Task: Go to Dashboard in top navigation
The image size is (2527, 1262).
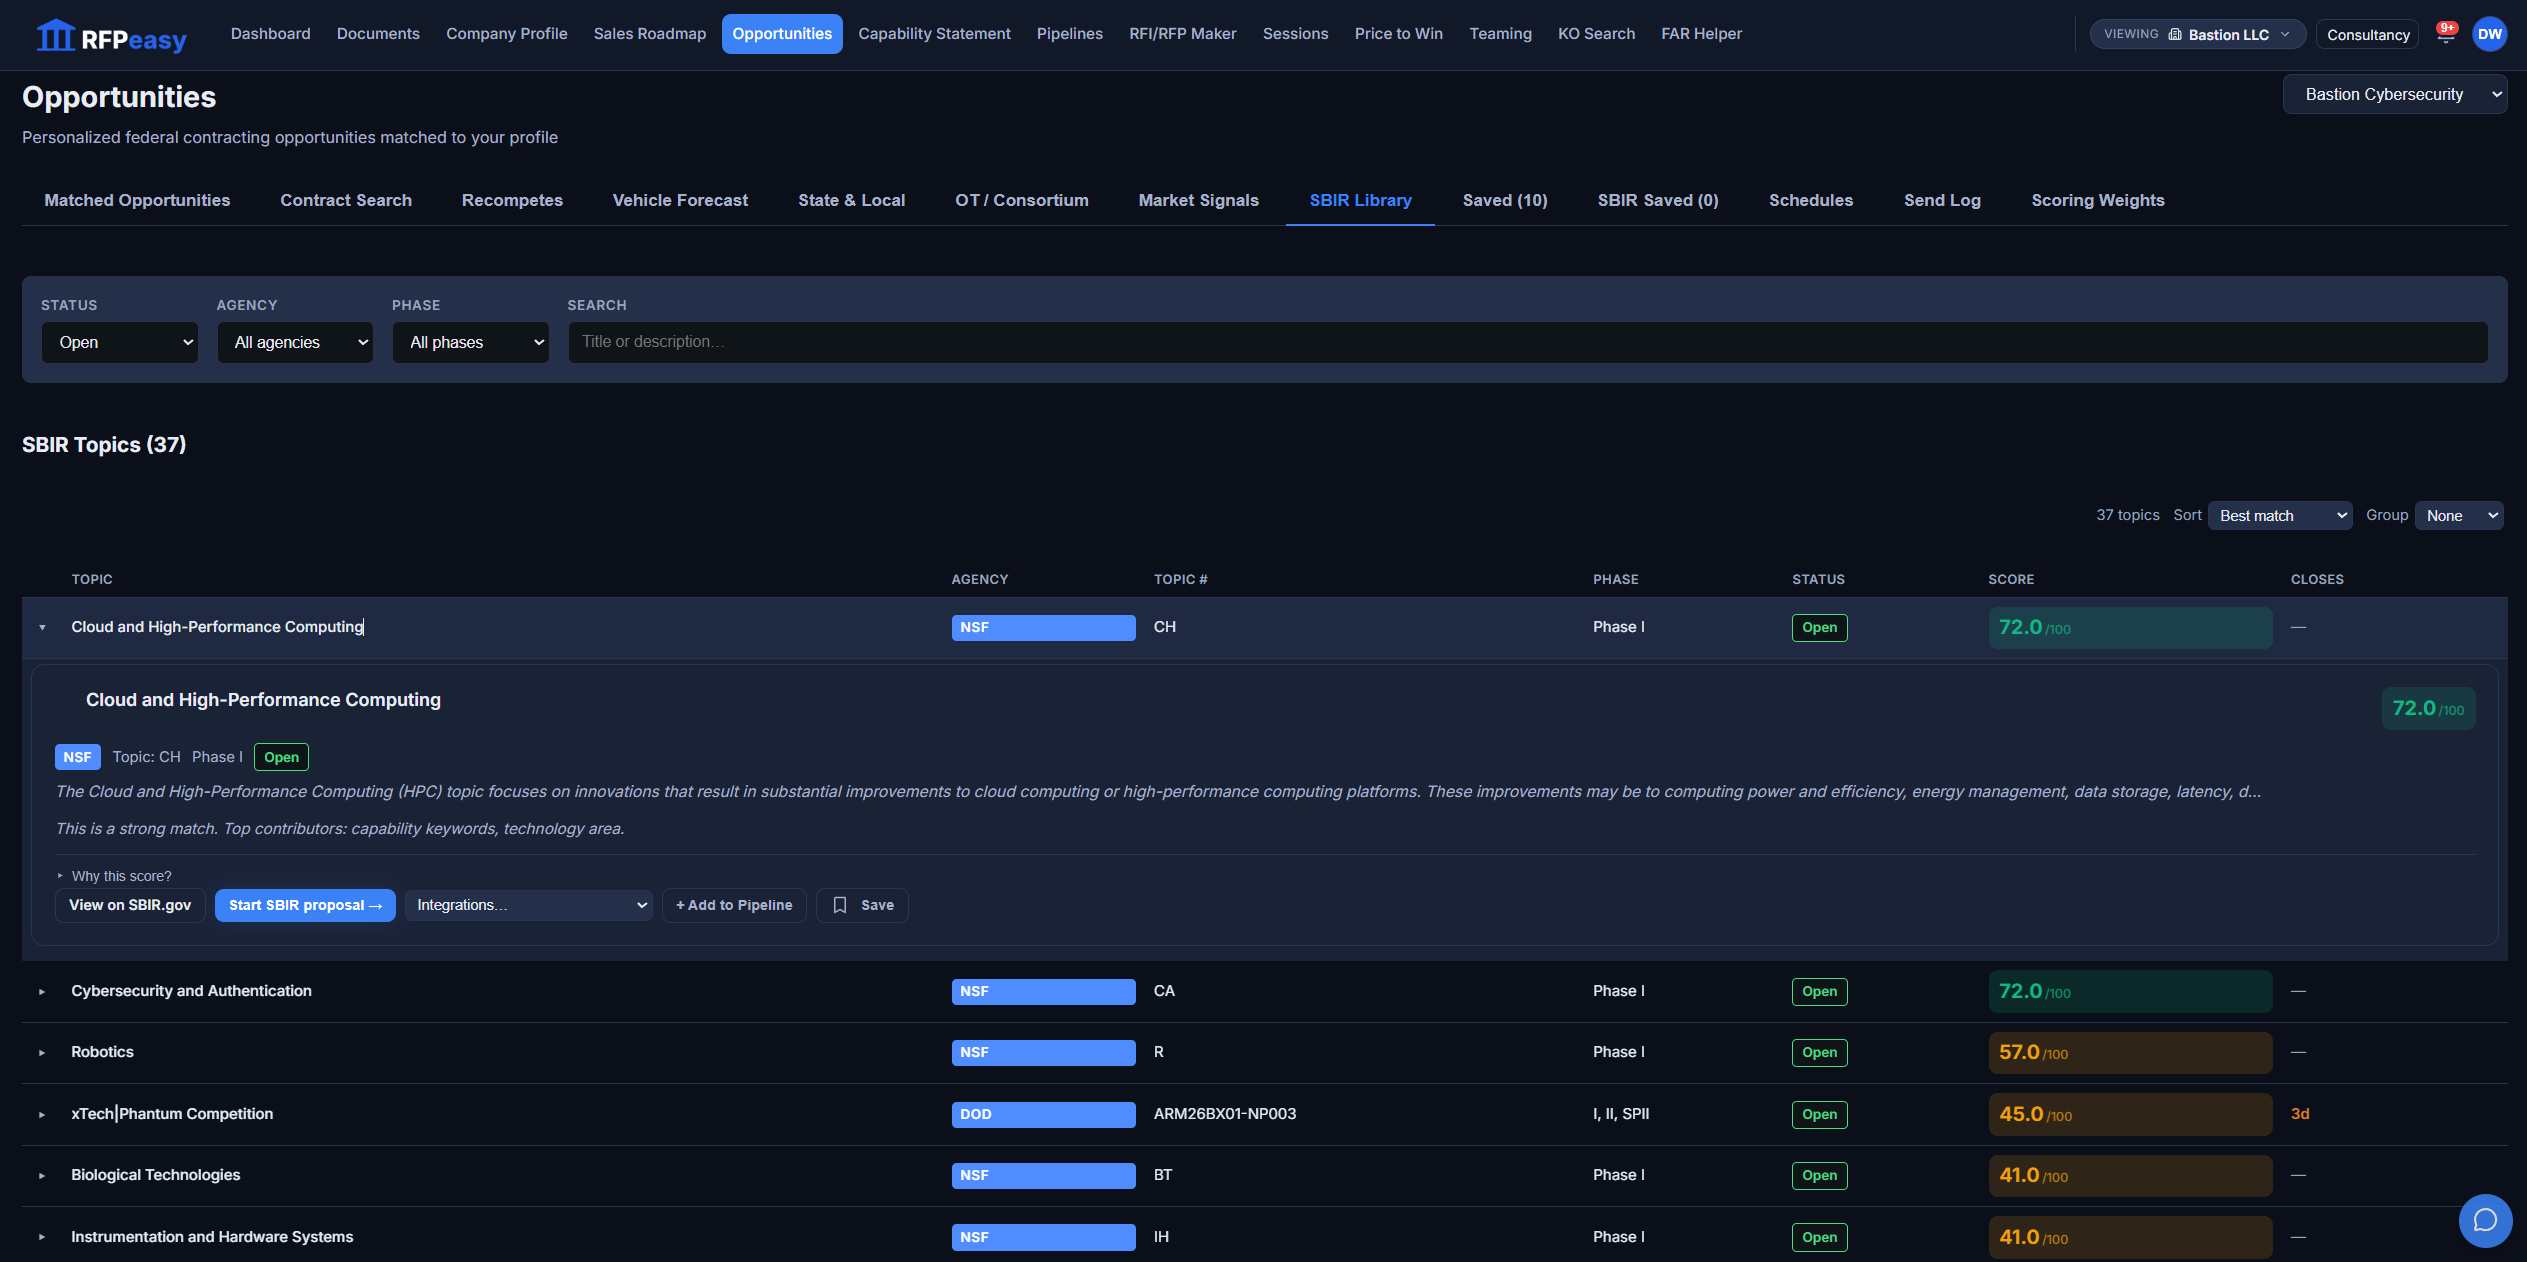Action: (270, 34)
